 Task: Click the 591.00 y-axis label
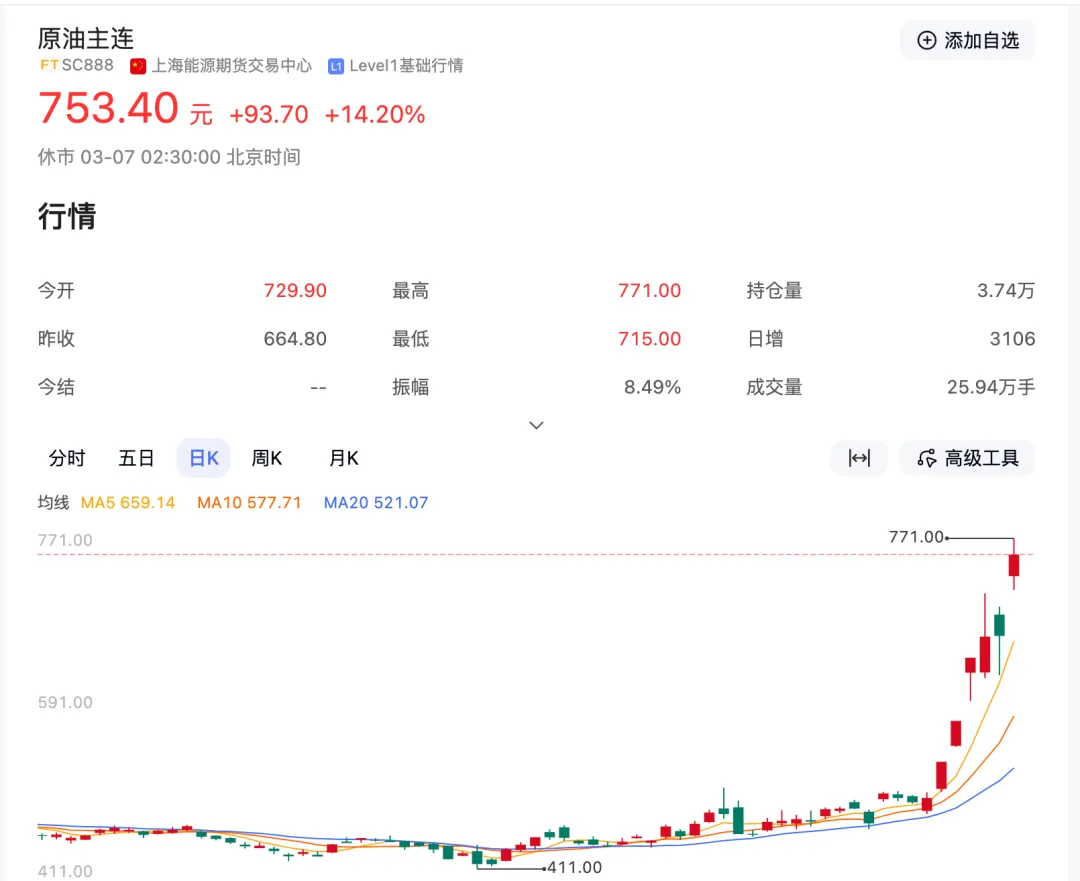pyautogui.click(x=65, y=703)
